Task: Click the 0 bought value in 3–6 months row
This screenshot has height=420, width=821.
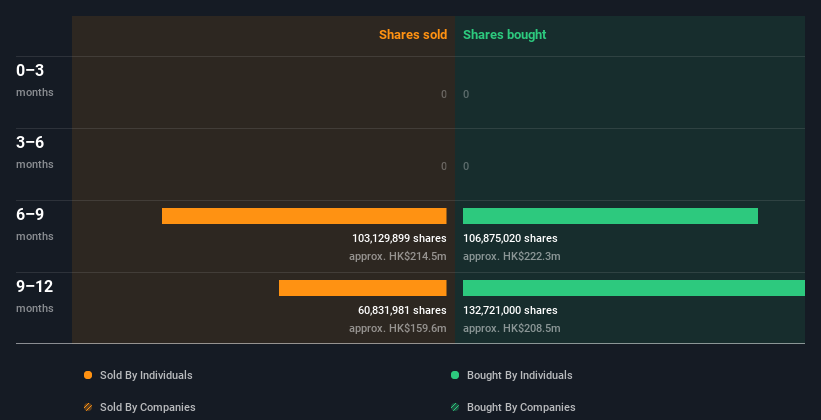Action: point(466,167)
